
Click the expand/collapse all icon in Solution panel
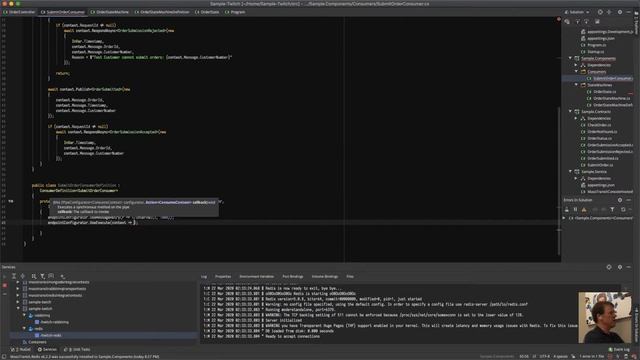609,12
